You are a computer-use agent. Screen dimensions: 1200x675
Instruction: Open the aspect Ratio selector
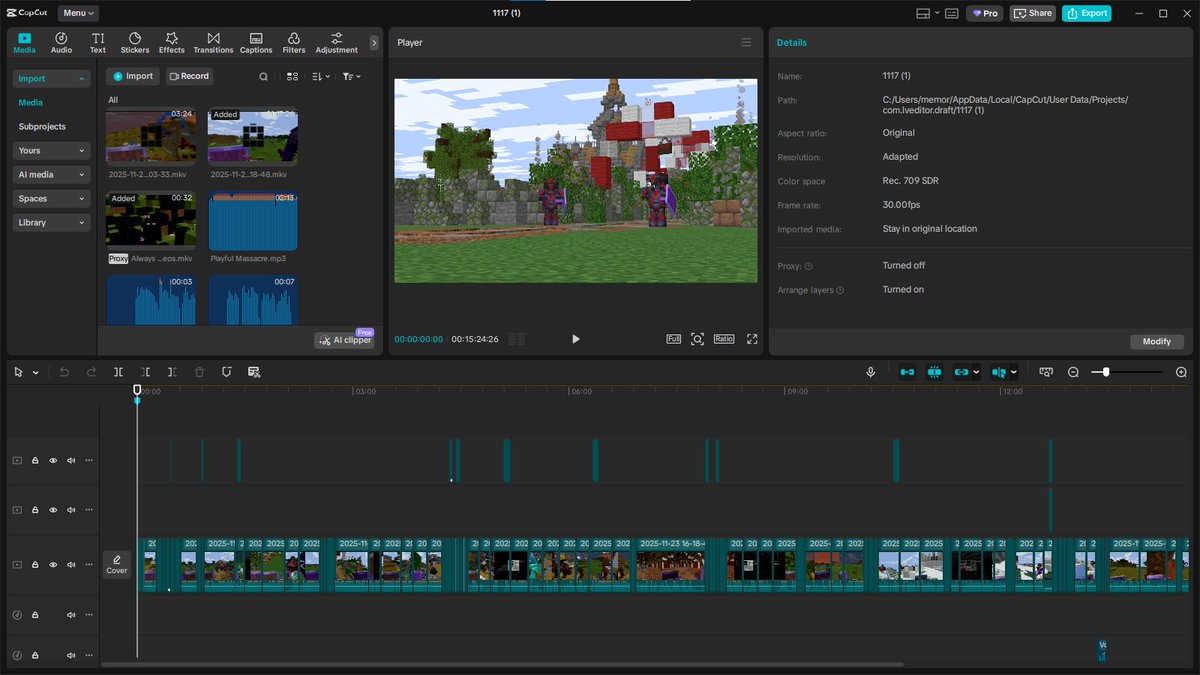click(x=724, y=339)
